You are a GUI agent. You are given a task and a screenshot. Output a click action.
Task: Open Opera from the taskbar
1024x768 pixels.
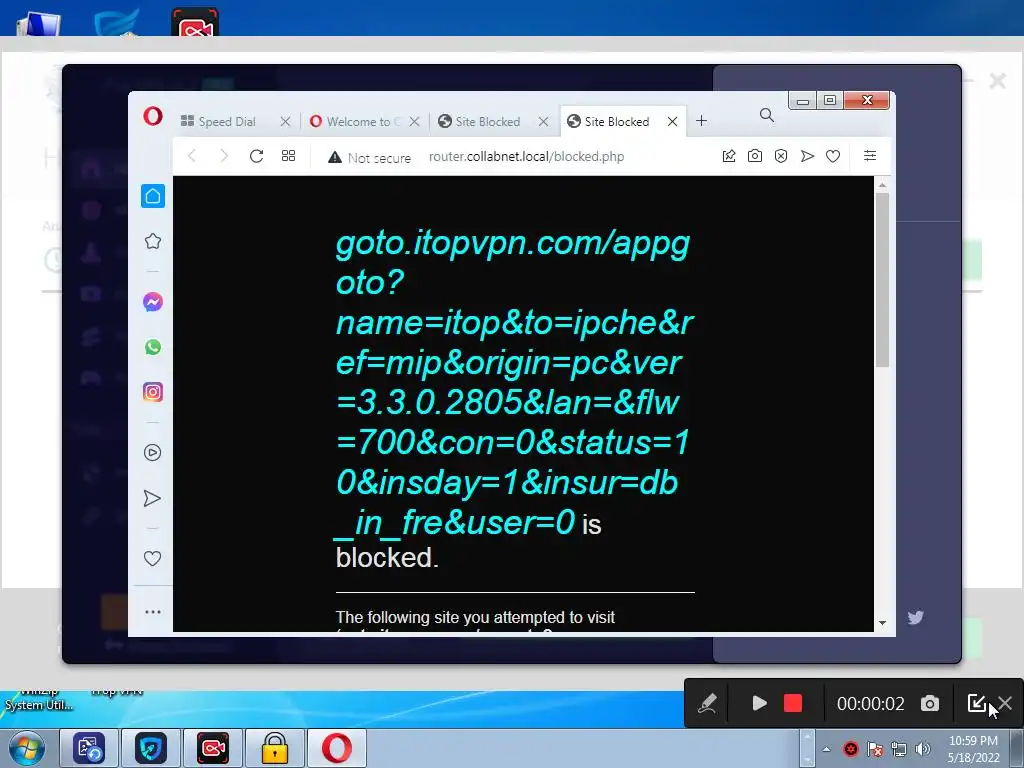pyautogui.click(x=337, y=748)
